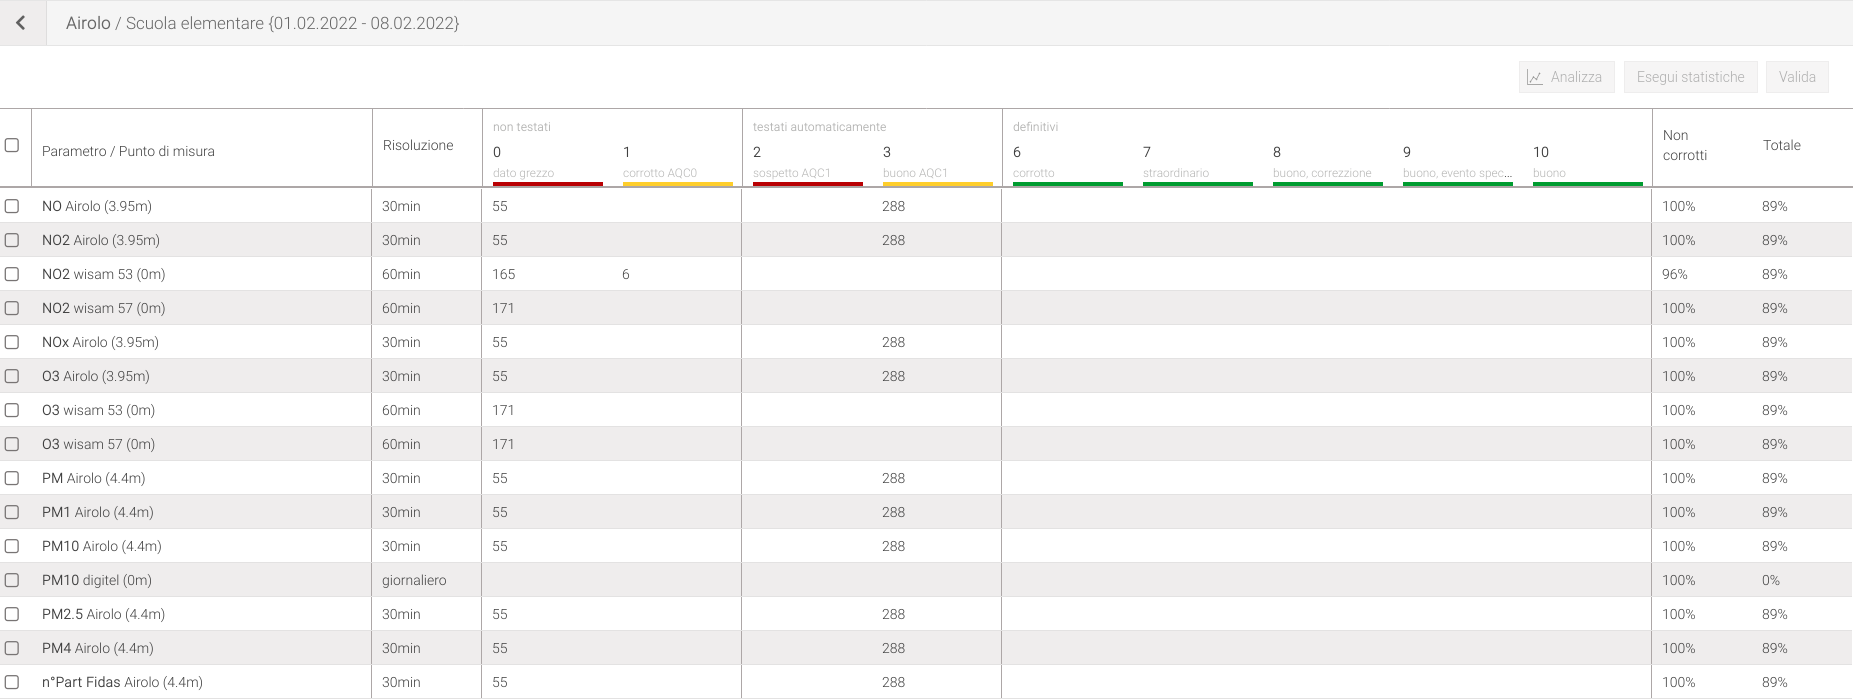Click the green bar under column 10 buono

pyautogui.click(x=1587, y=184)
